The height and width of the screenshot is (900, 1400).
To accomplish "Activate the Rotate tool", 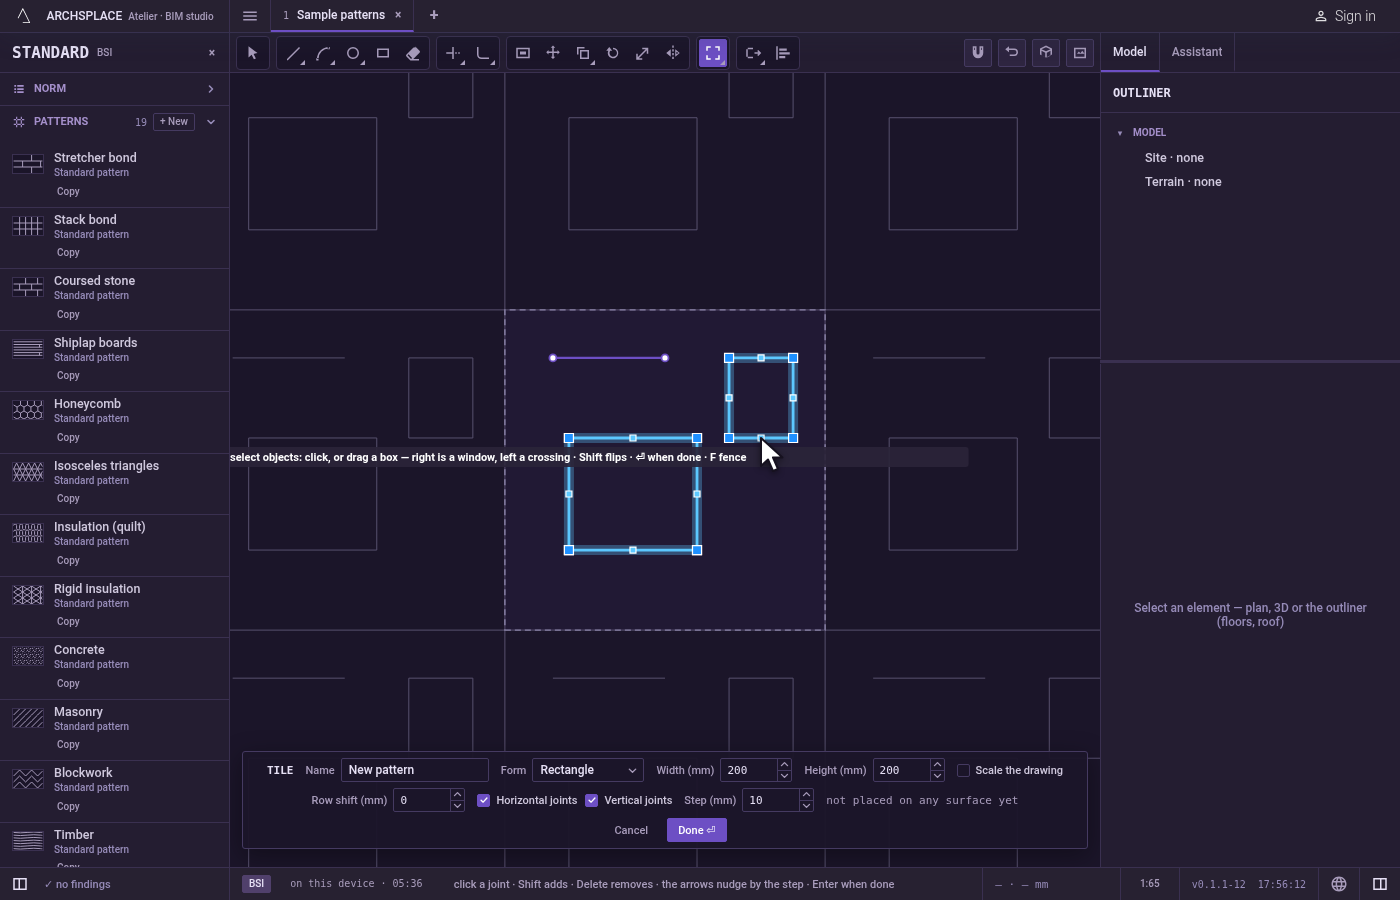I will click(x=613, y=53).
